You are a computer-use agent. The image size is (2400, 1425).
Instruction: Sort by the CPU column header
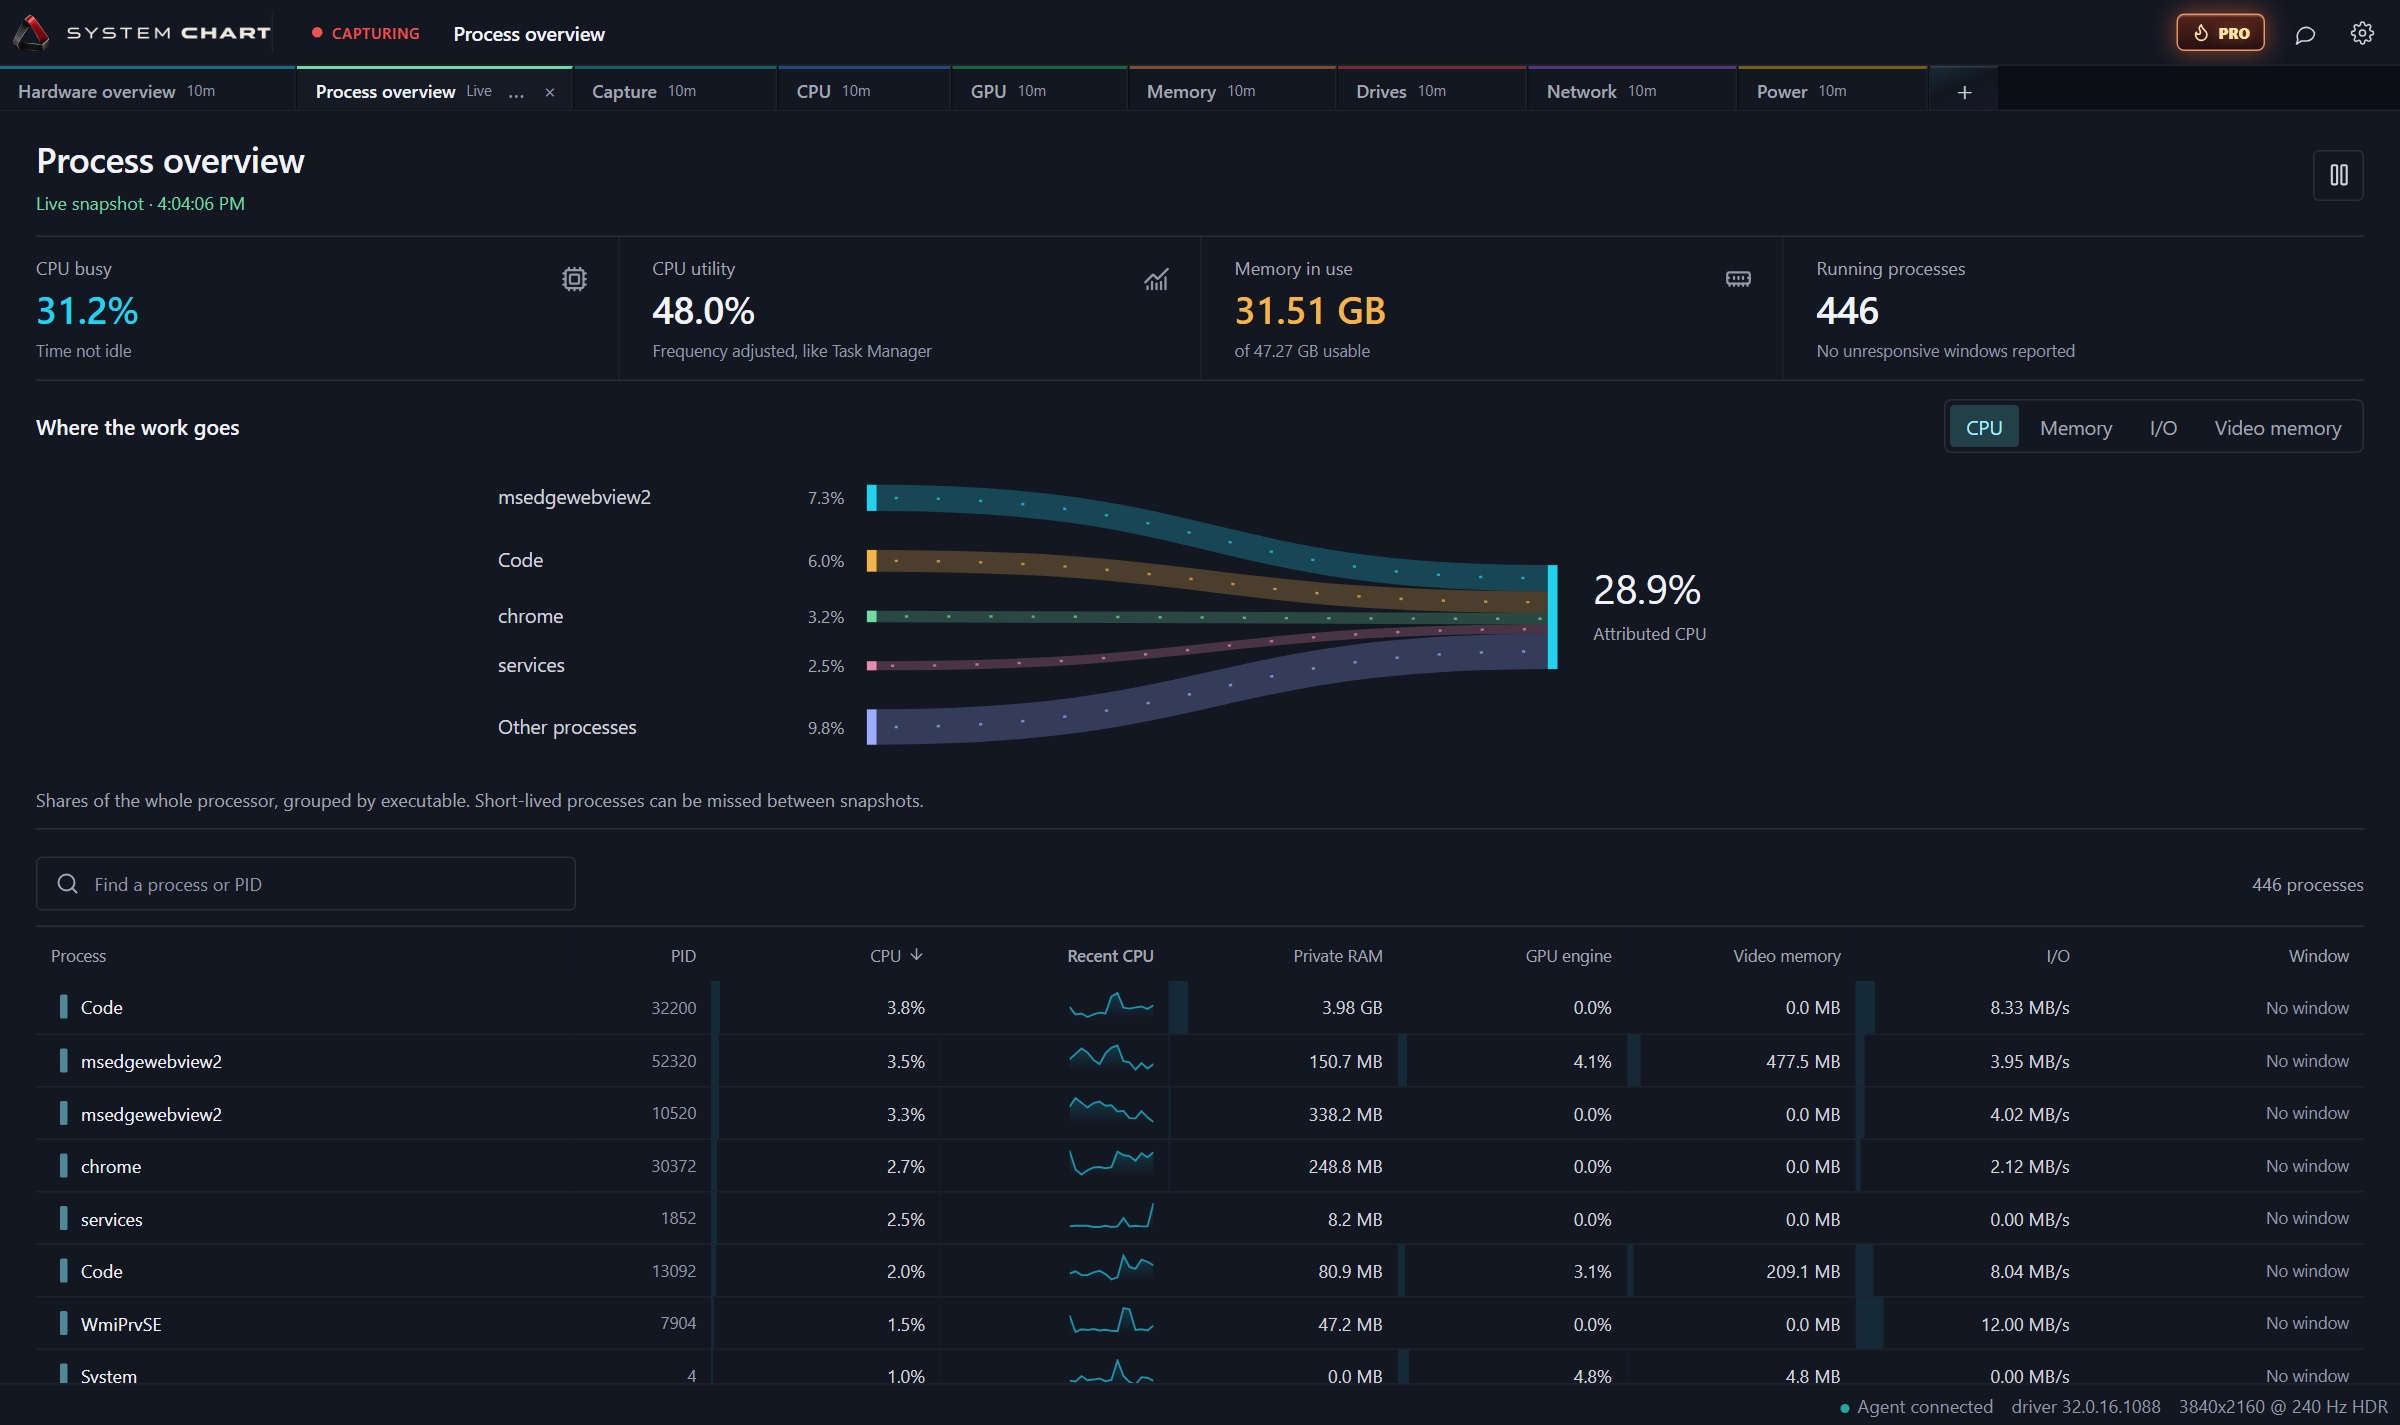(x=896, y=956)
